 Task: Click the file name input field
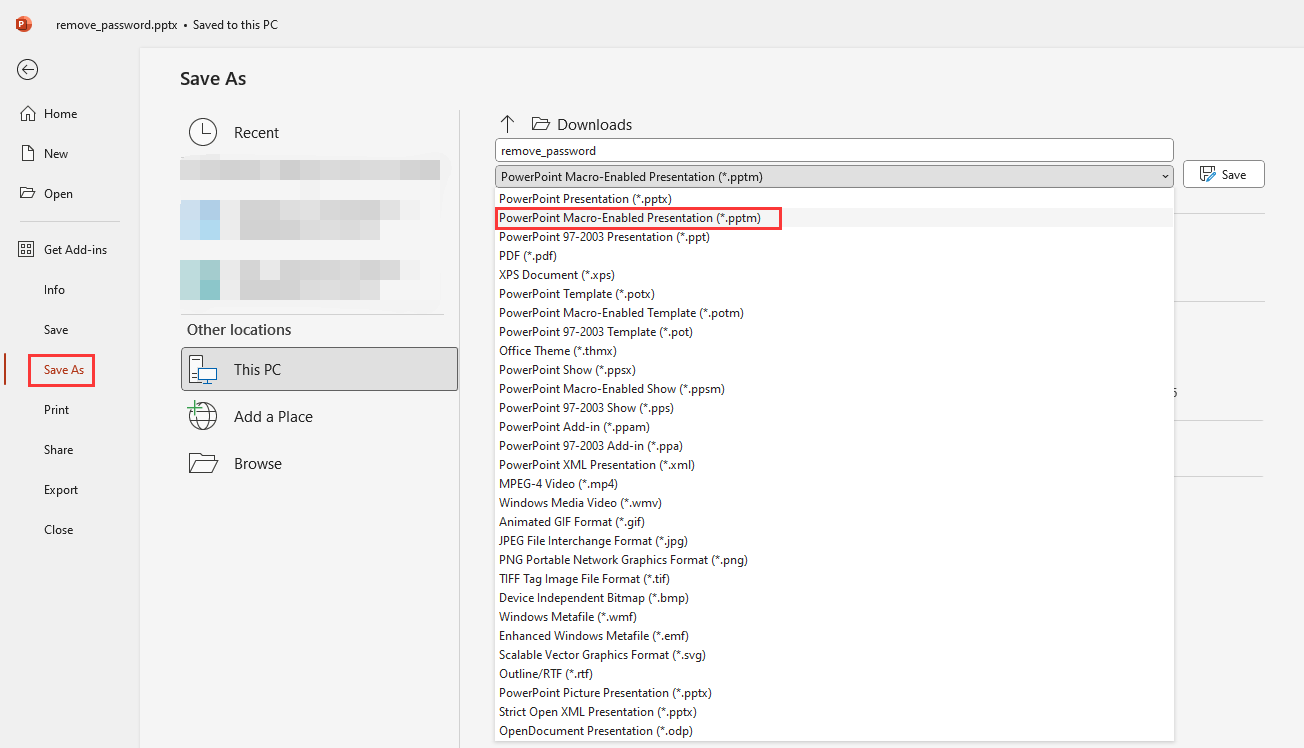834,150
